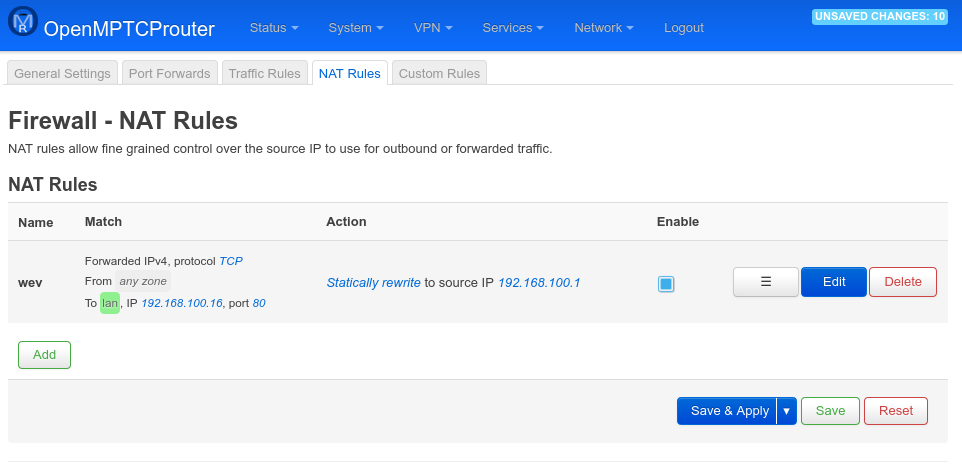Add a new NAT rule
Image resolution: width=962 pixels, height=472 pixels.
tap(44, 355)
